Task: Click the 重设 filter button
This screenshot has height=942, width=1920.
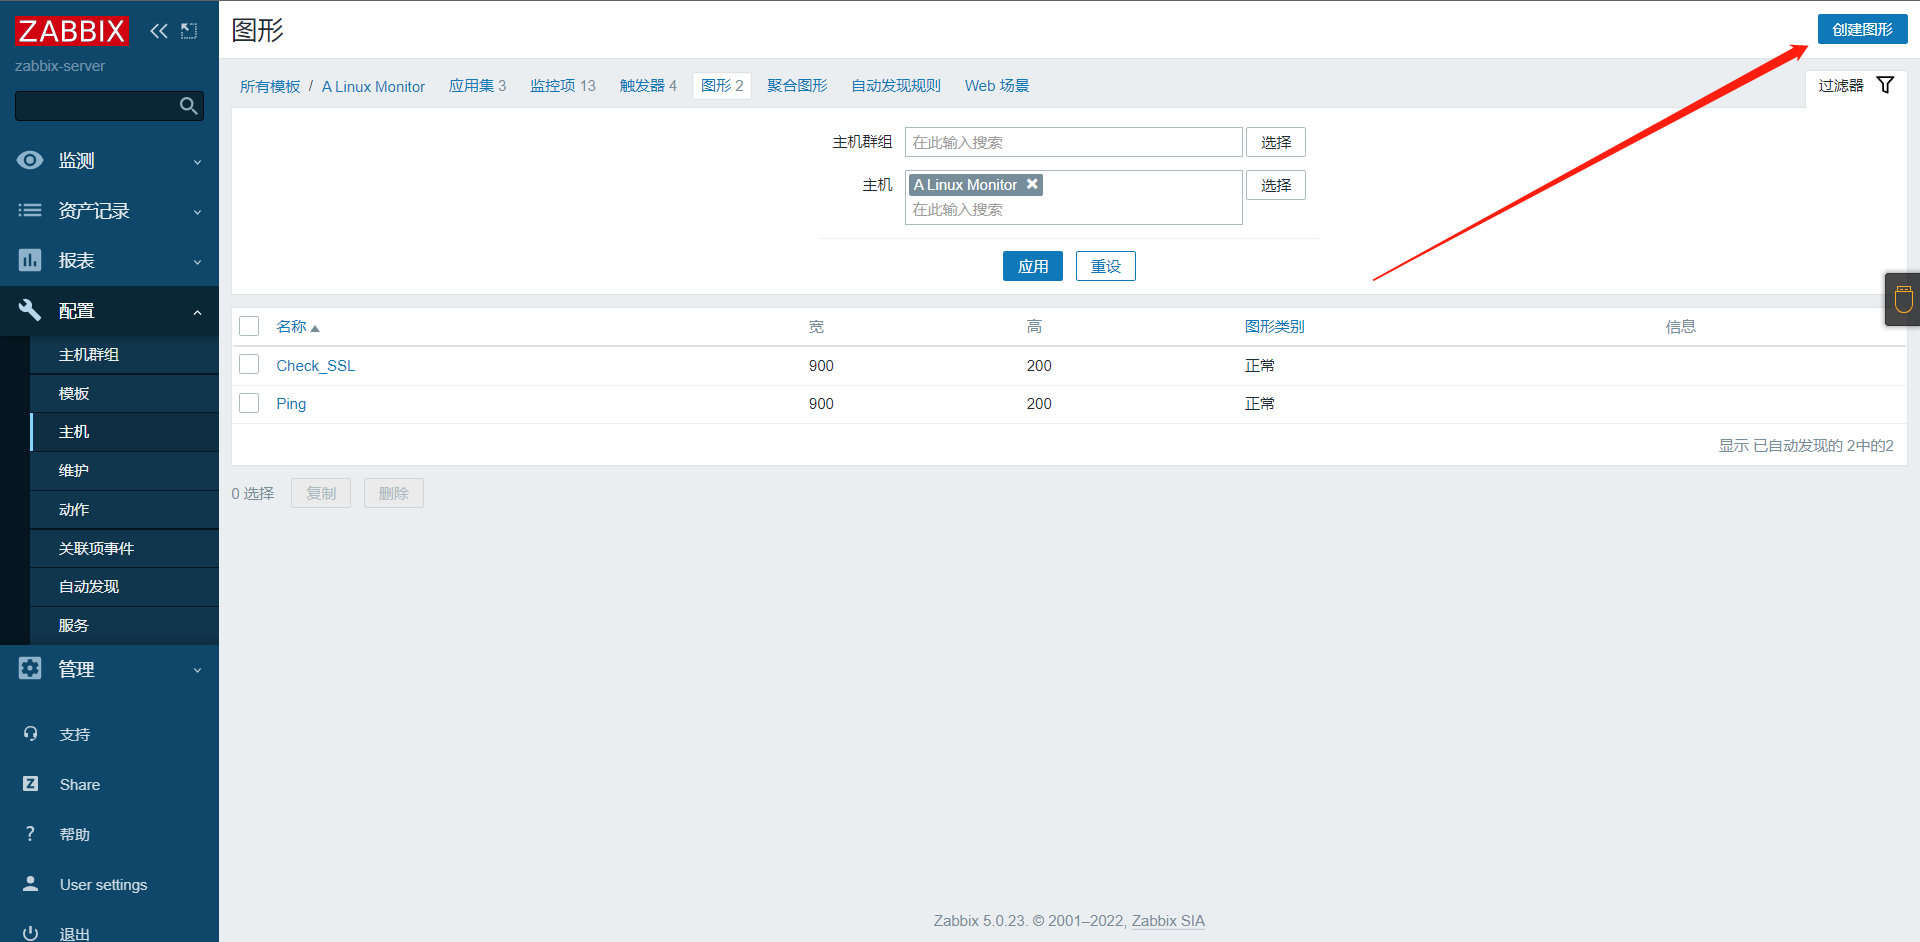Action: [1106, 266]
